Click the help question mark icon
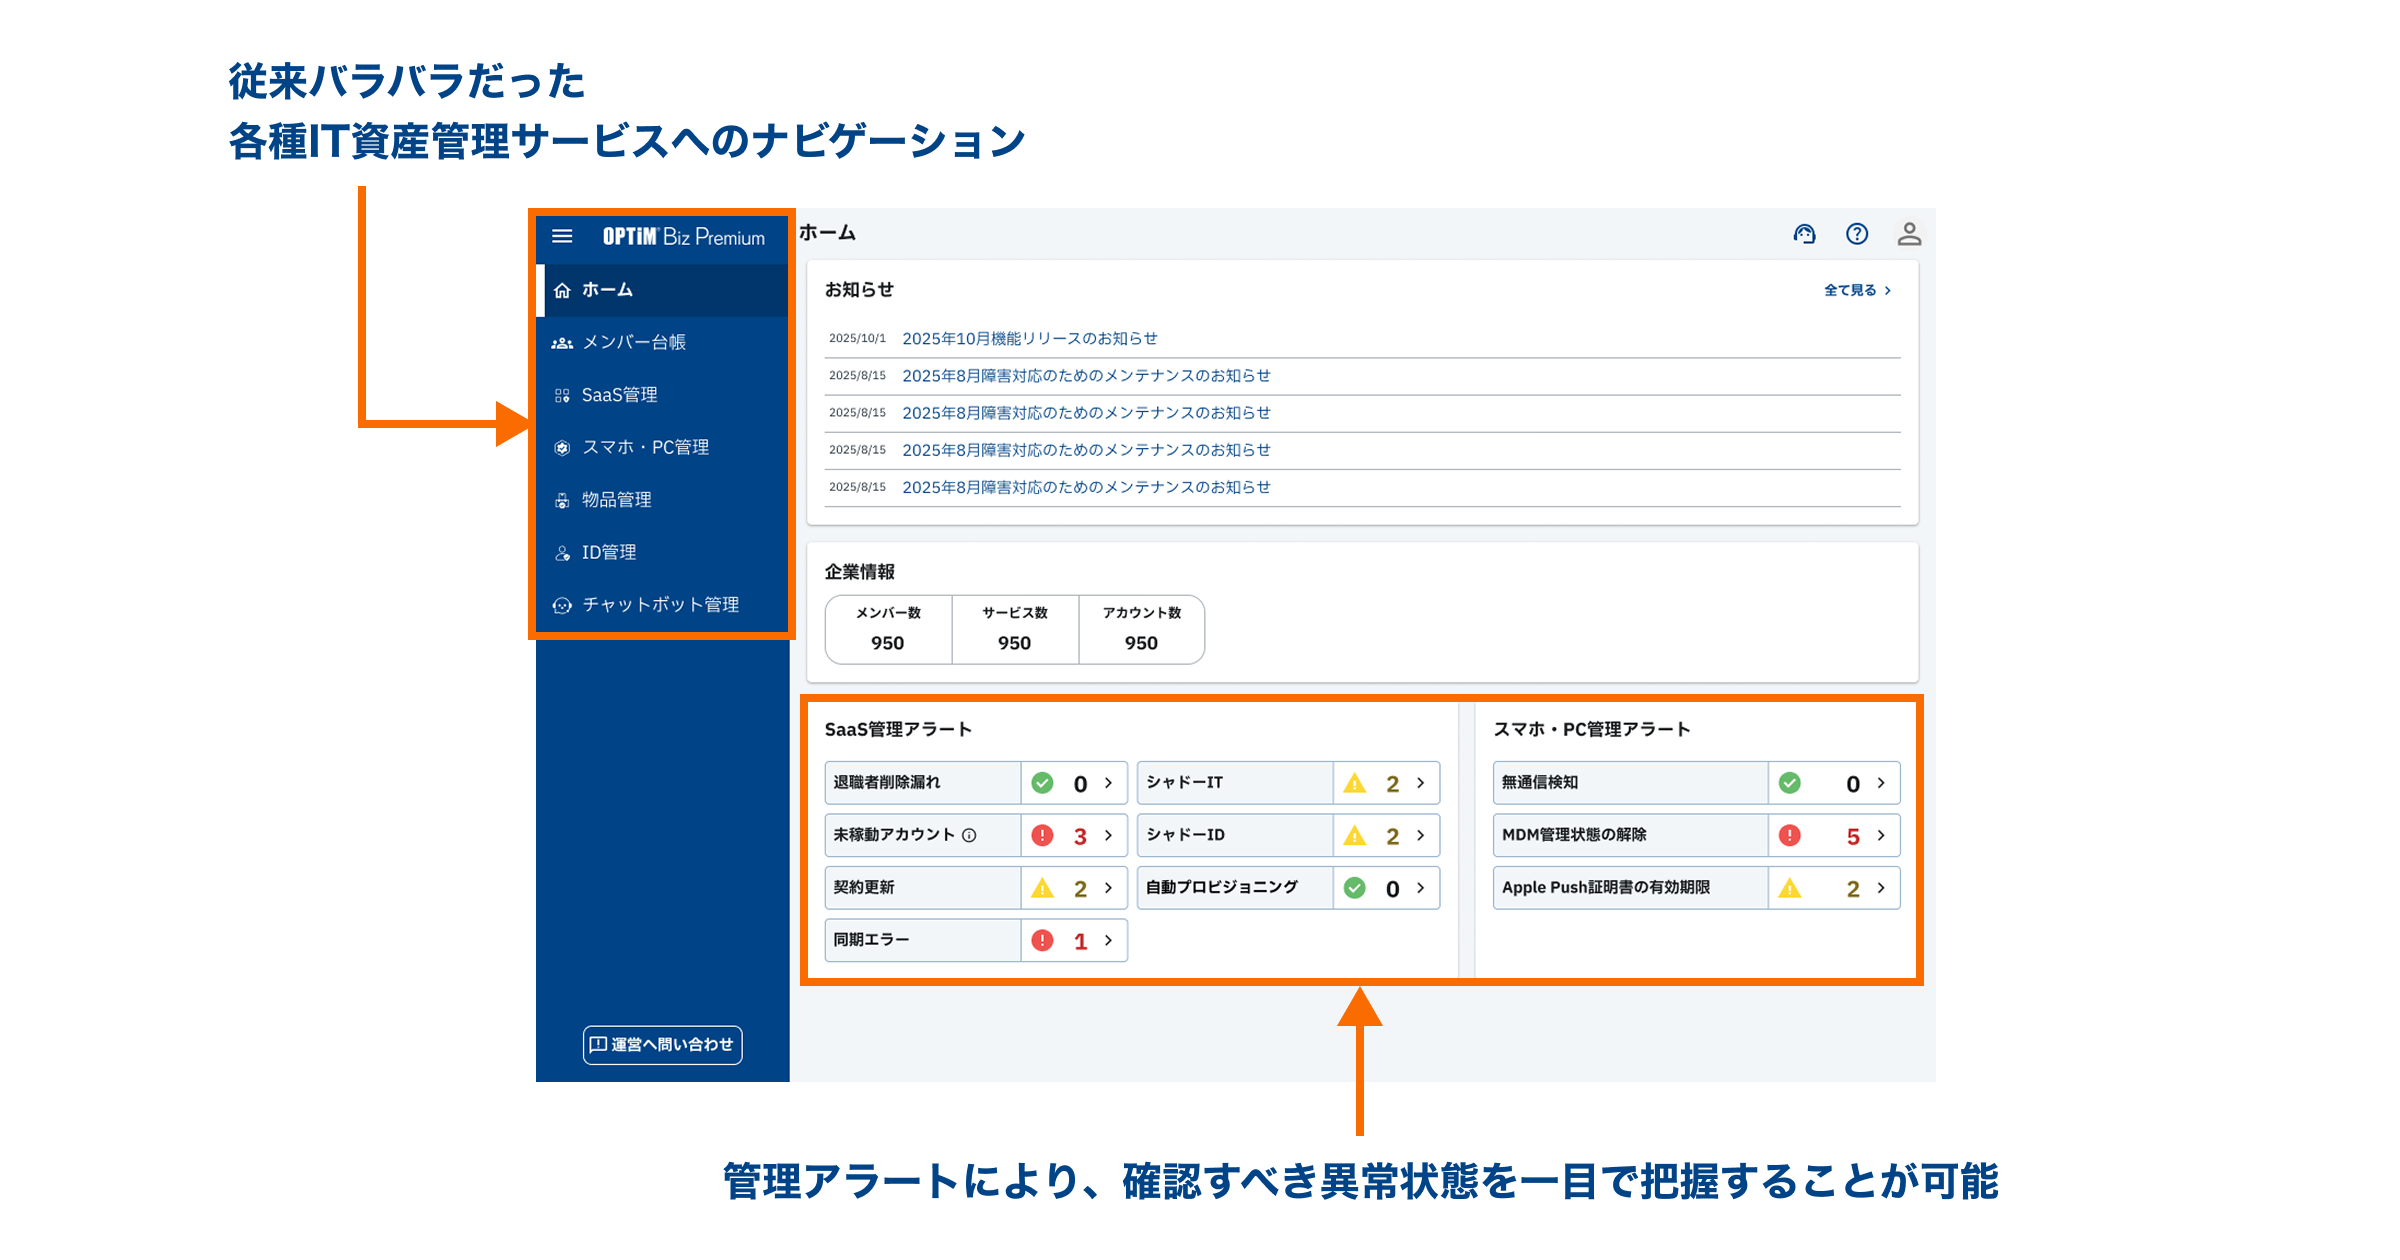This screenshot has height=1260, width=2400. coord(1857,234)
